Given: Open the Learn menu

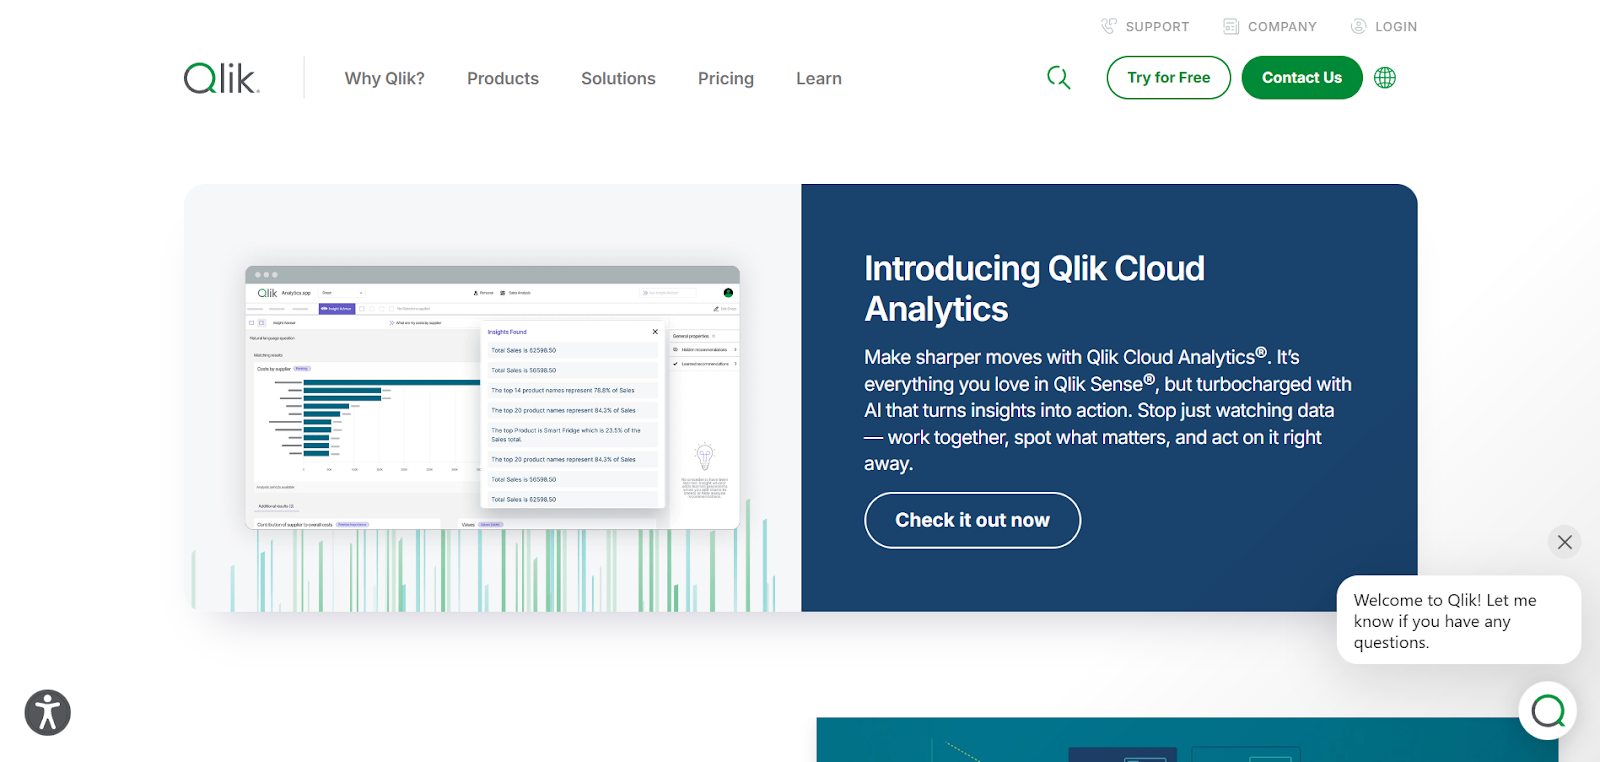Looking at the screenshot, I should (818, 78).
